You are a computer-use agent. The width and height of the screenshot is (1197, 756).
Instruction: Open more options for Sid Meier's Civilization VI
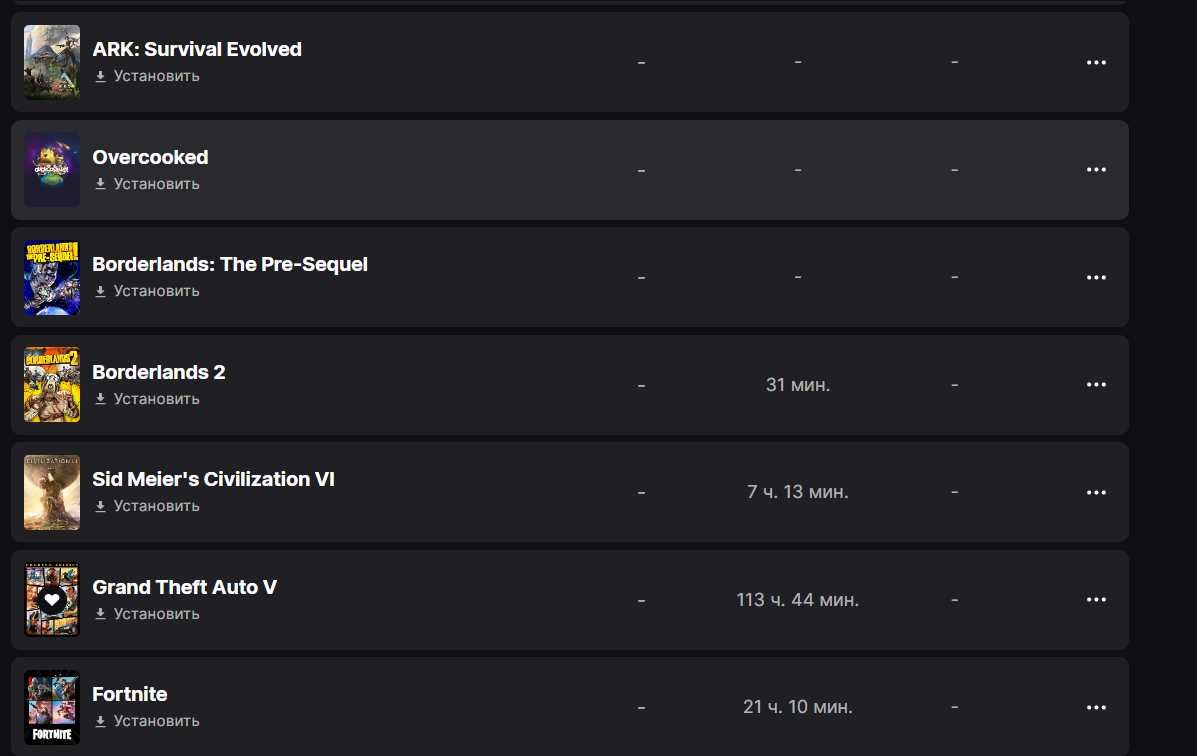pos(1096,493)
